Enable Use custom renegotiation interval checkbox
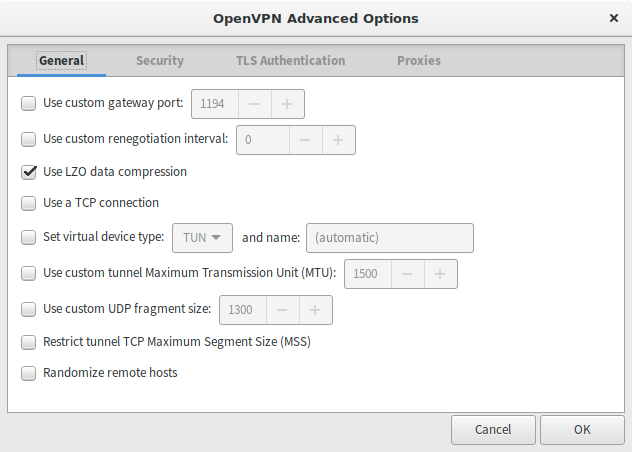This screenshot has height=452, width=632. coord(29,139)
